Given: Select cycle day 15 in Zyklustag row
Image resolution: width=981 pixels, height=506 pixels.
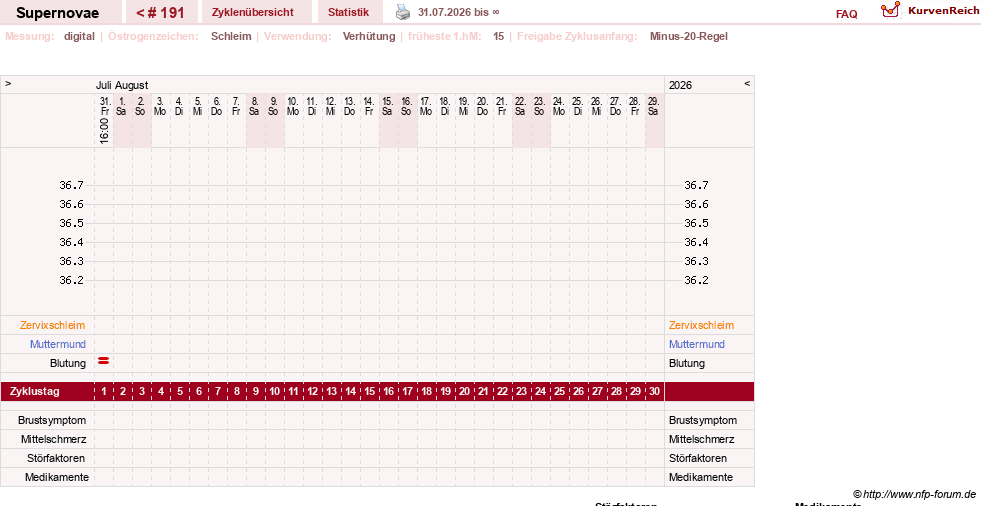Looking at the screenshot, I should (370, 392).
